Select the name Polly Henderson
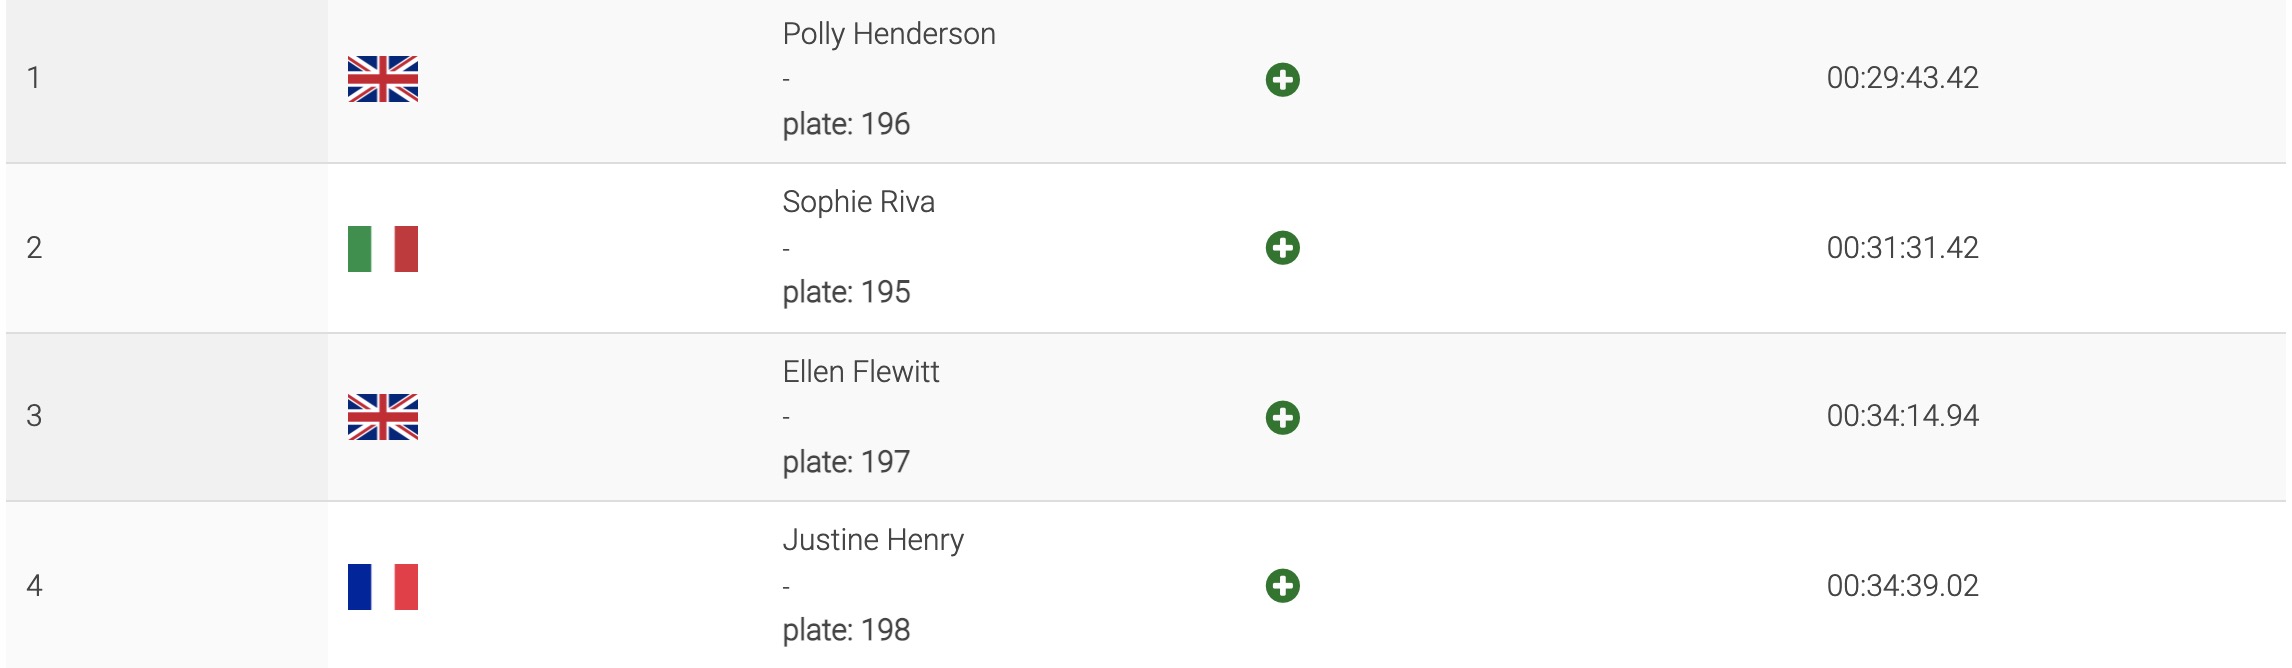This screenshot has height=668, width=2292. pos(889,34)
